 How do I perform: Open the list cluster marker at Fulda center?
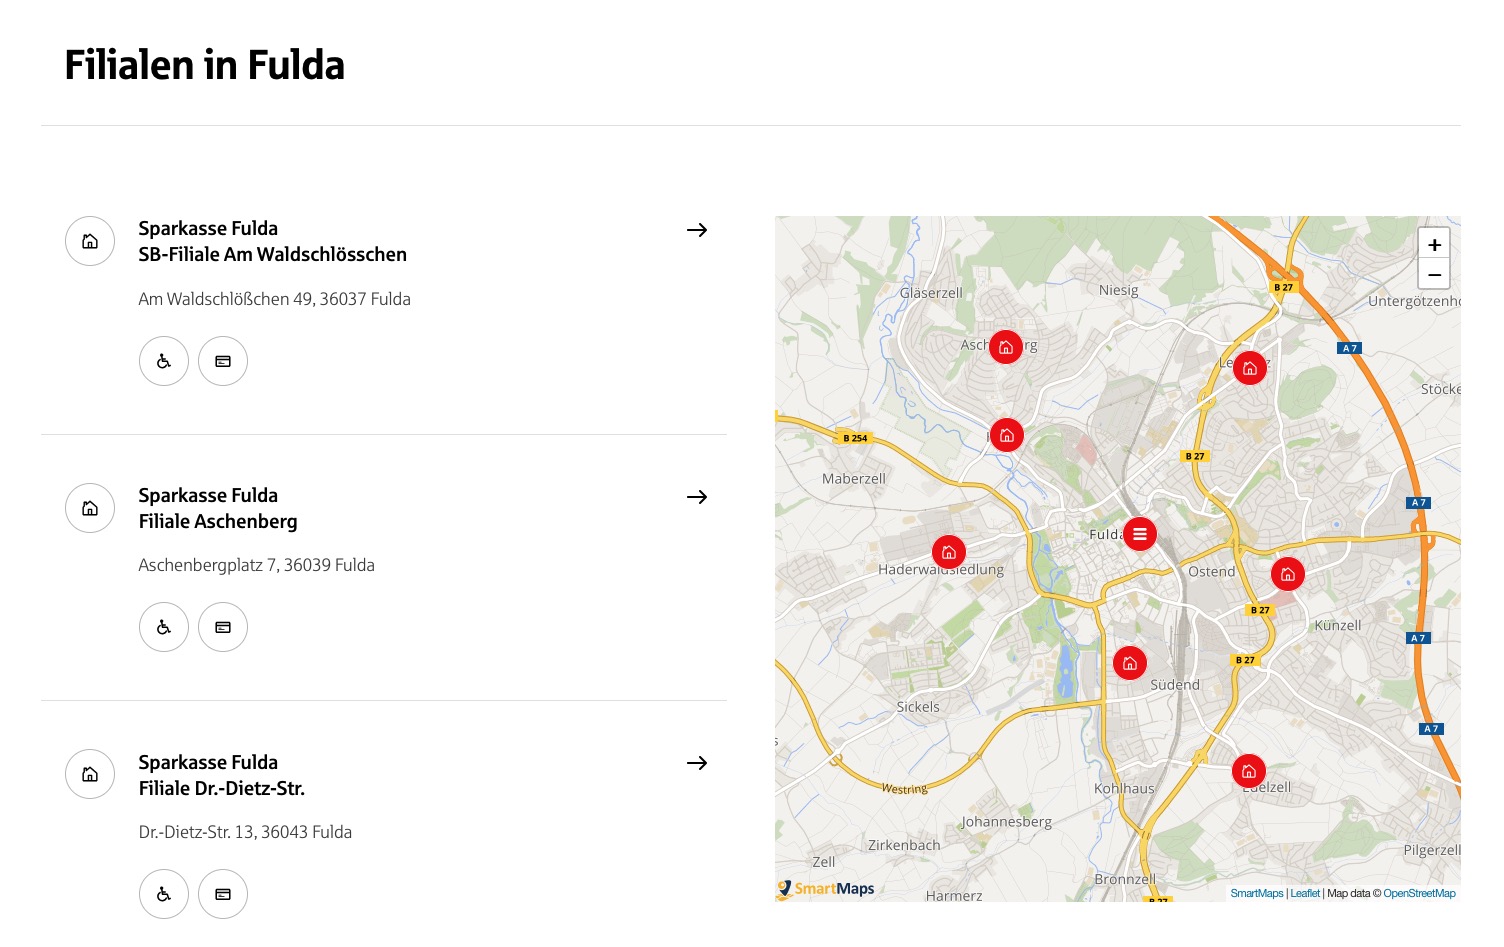click(x=1140, y=534)
